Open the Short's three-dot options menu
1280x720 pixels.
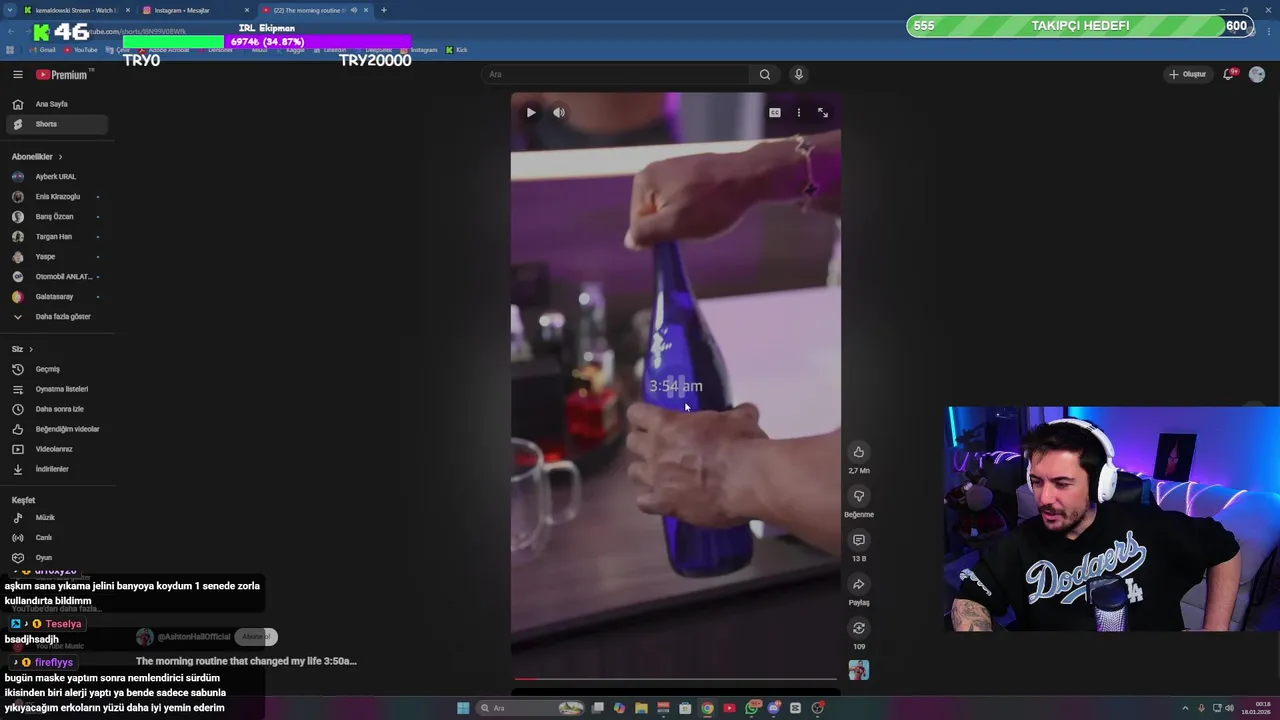(x=798, y=113)
